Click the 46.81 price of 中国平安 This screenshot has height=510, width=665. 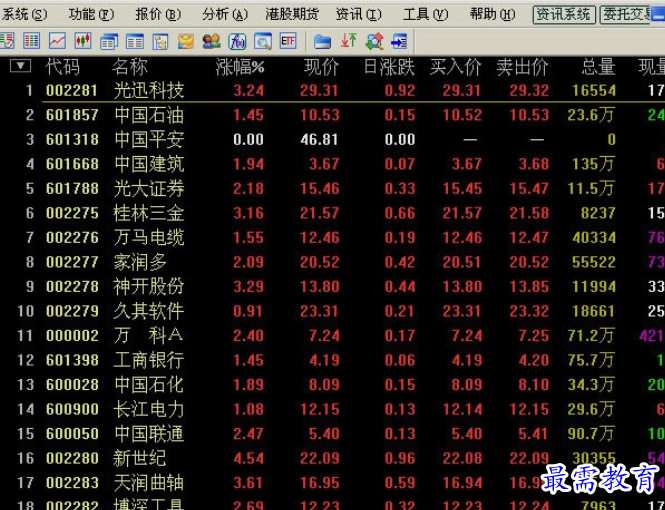point(319,139)
